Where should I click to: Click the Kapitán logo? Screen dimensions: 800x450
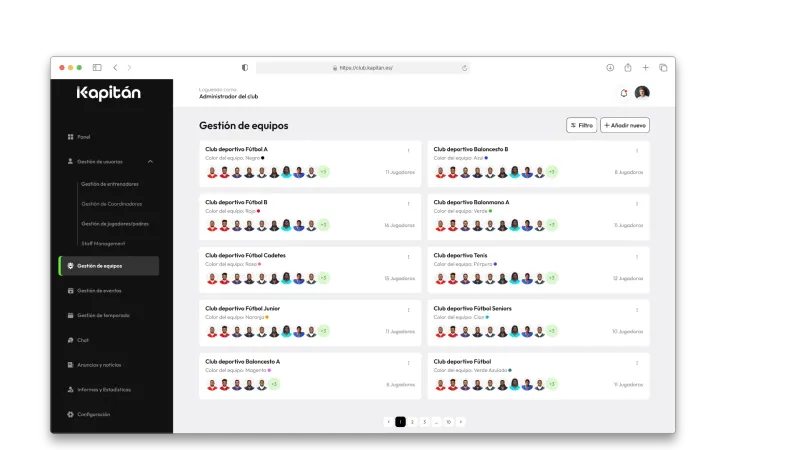(108, 93)
